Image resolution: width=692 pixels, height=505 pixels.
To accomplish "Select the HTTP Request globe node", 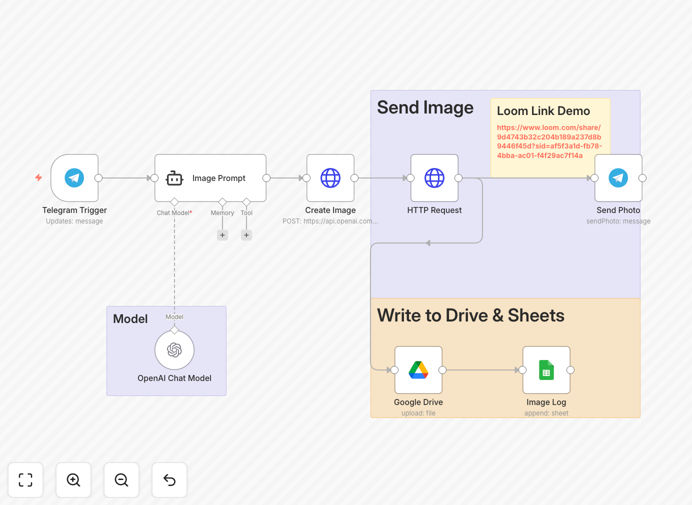I will coord(434,178).
